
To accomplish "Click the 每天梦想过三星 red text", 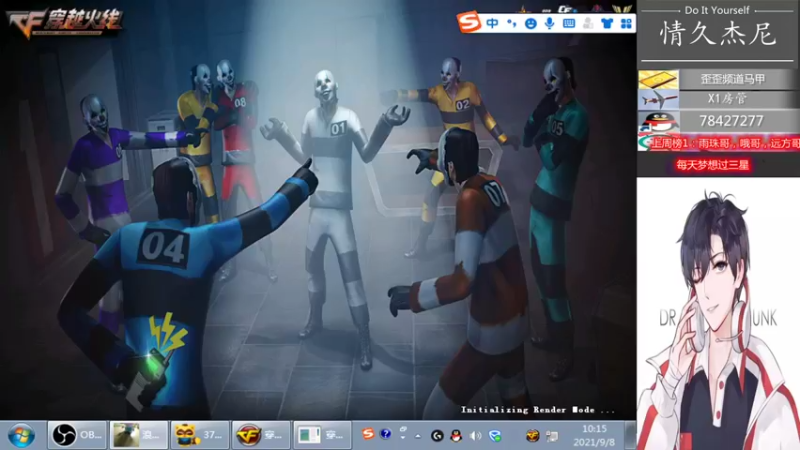I will (712, 165).
